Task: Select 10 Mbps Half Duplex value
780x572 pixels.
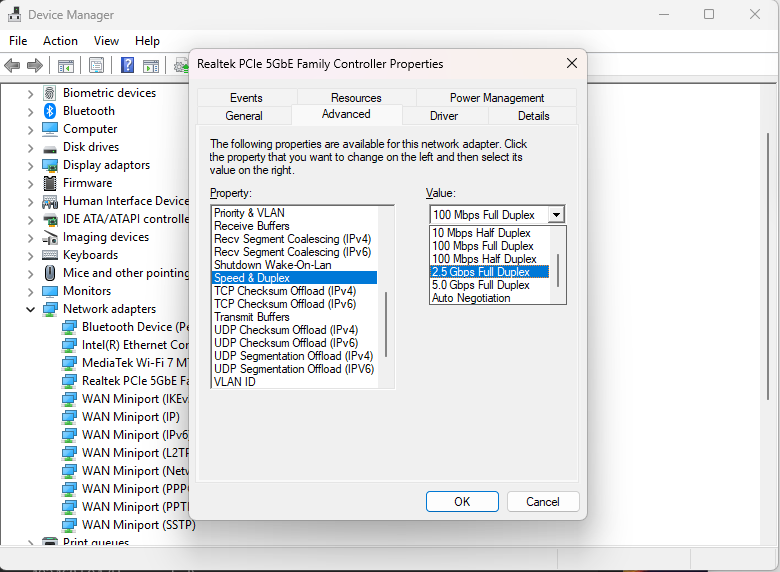Action: 489,233
